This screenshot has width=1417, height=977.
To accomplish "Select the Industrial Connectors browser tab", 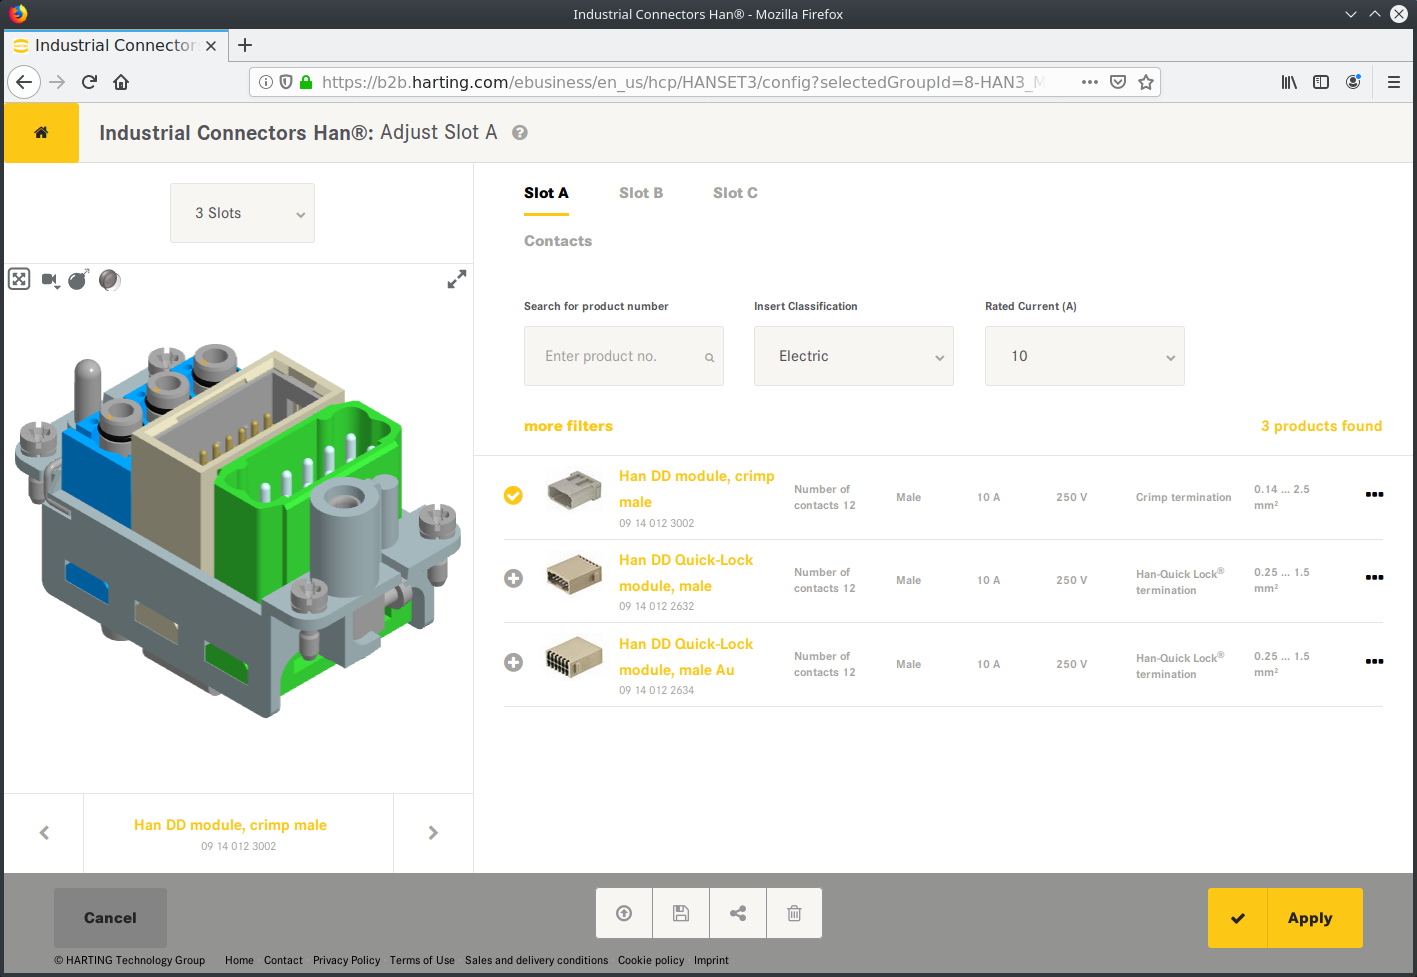I will pyautogui.click(x=116, y=45).
